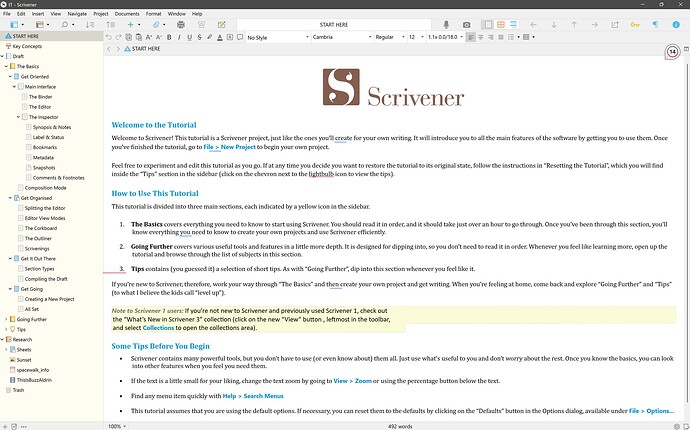Click the Print icon in toolbar
The width and height of the screenshot is (690, 430).
(x=180, y=25)
